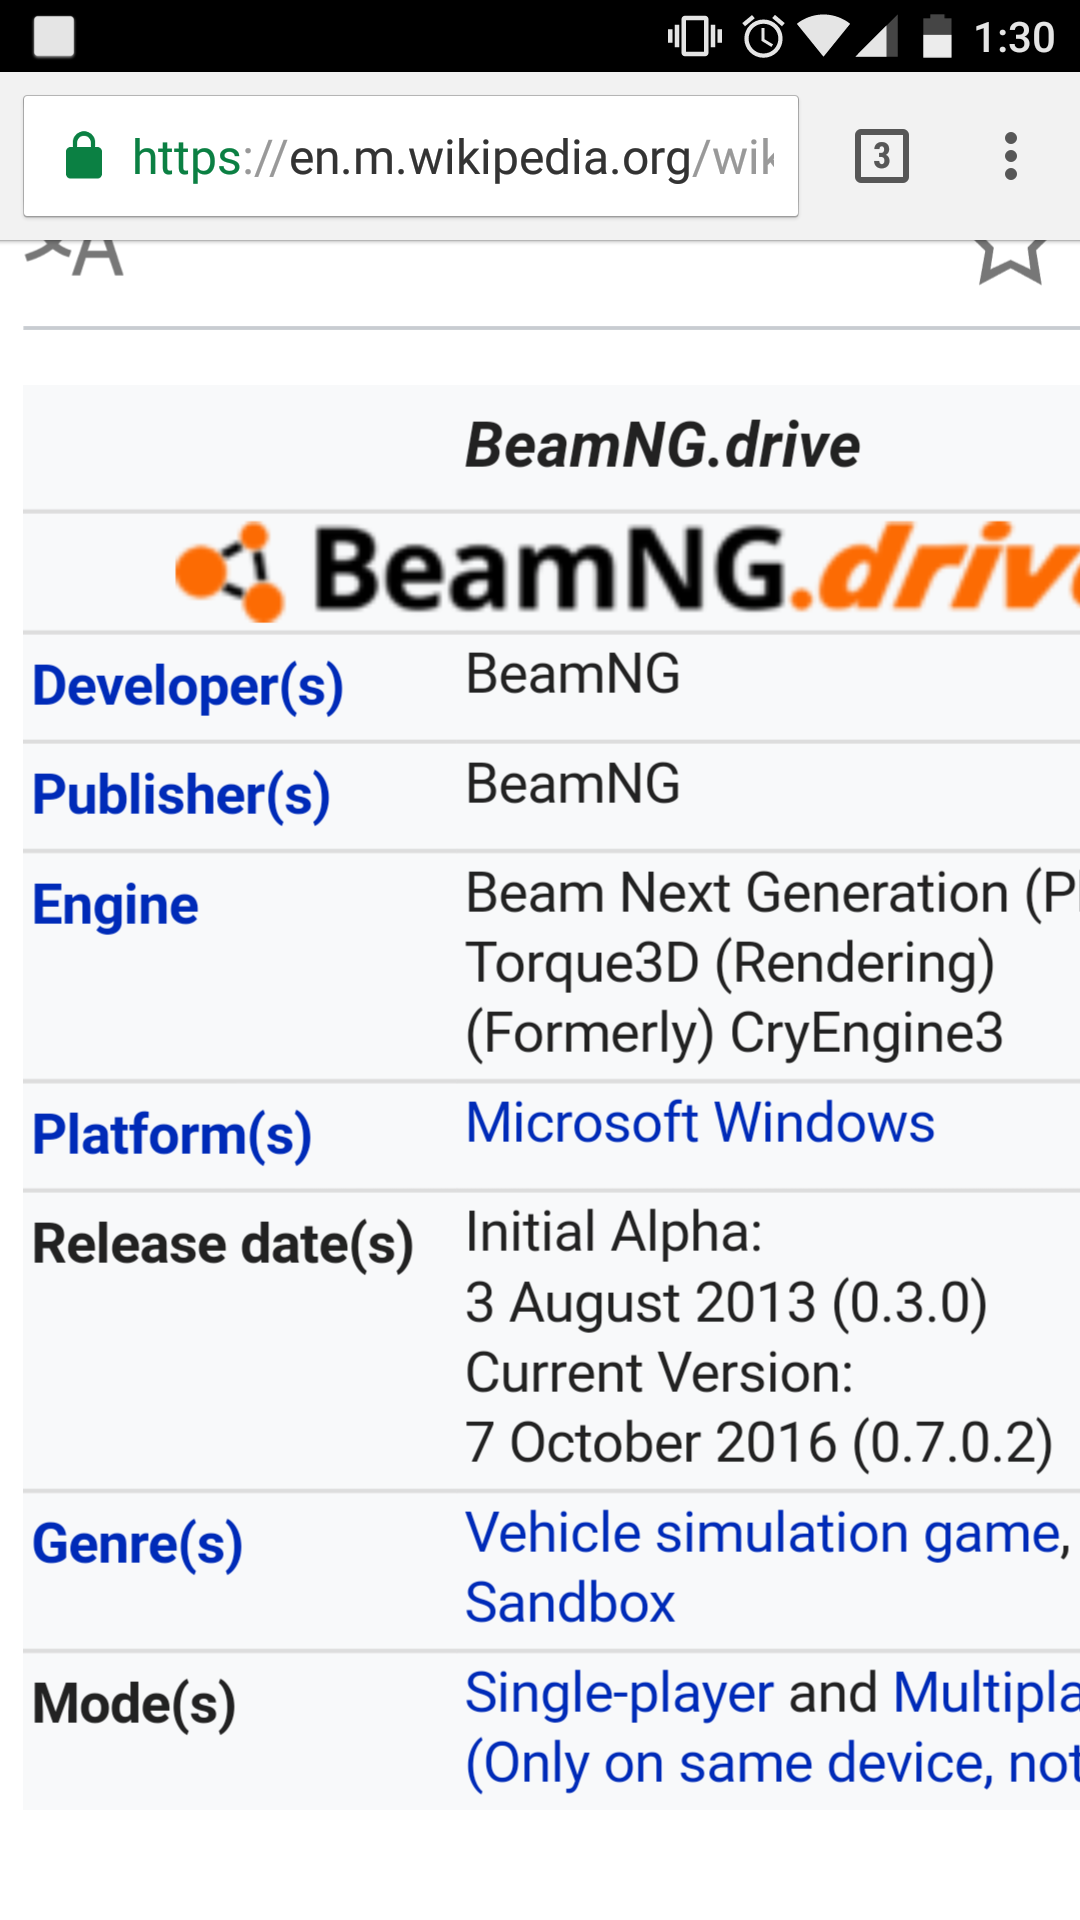The height and width of the screenshot is (1920, 1080).
Task: Follow the Engine link
Action: point(115,906)
